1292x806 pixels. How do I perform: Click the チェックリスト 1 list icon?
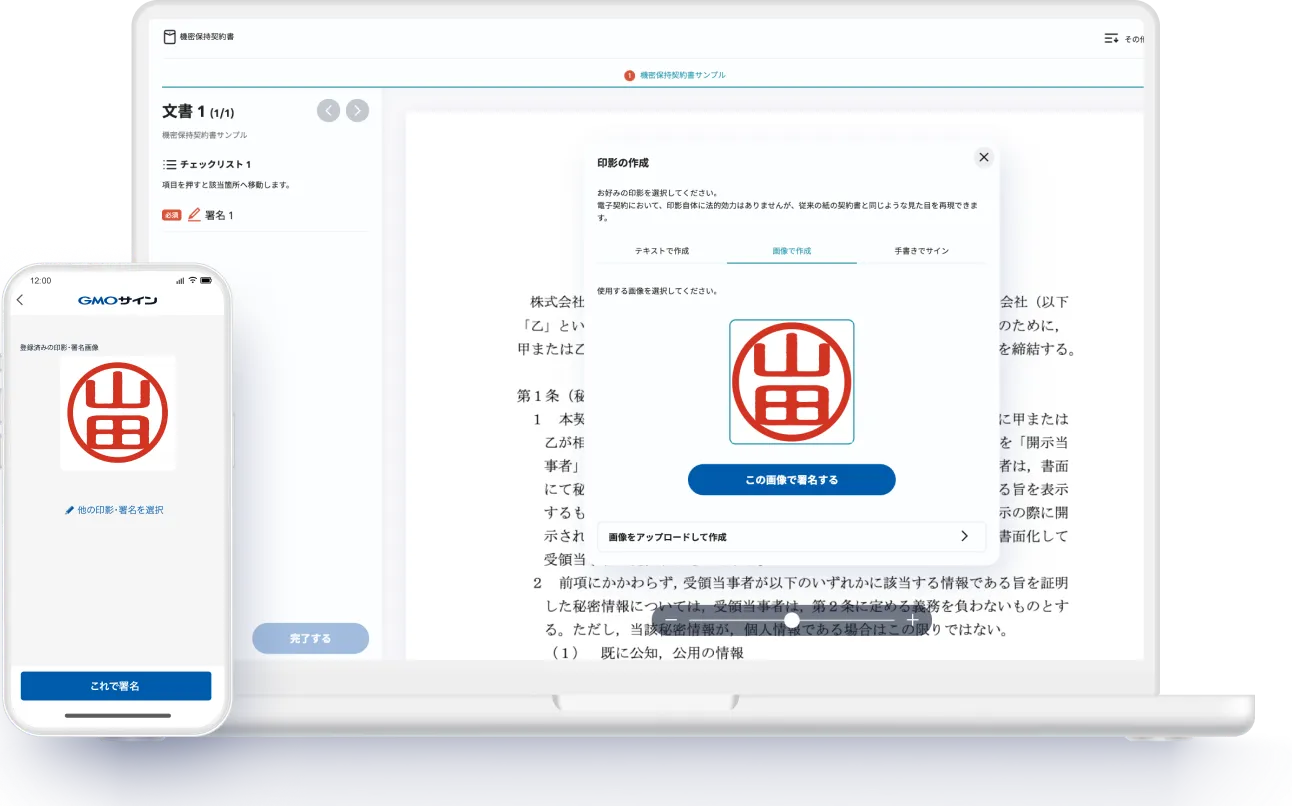coord(172,164)
